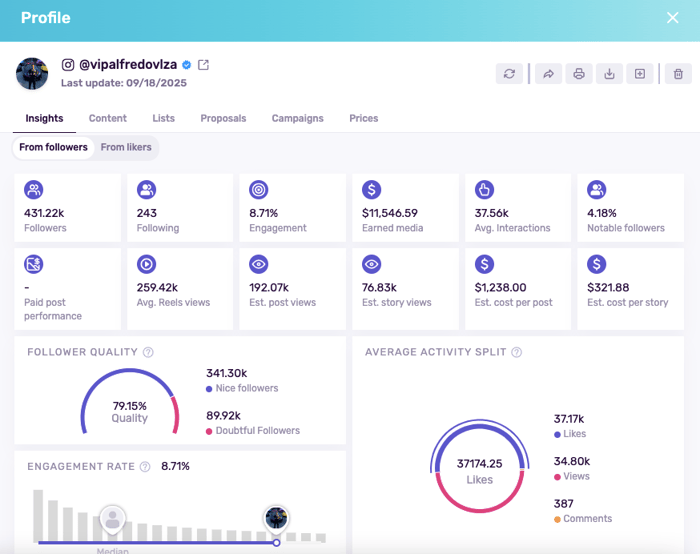700x554 pixels.
Task: Go to the Prices tab
Action: click(x=363, y=118)
